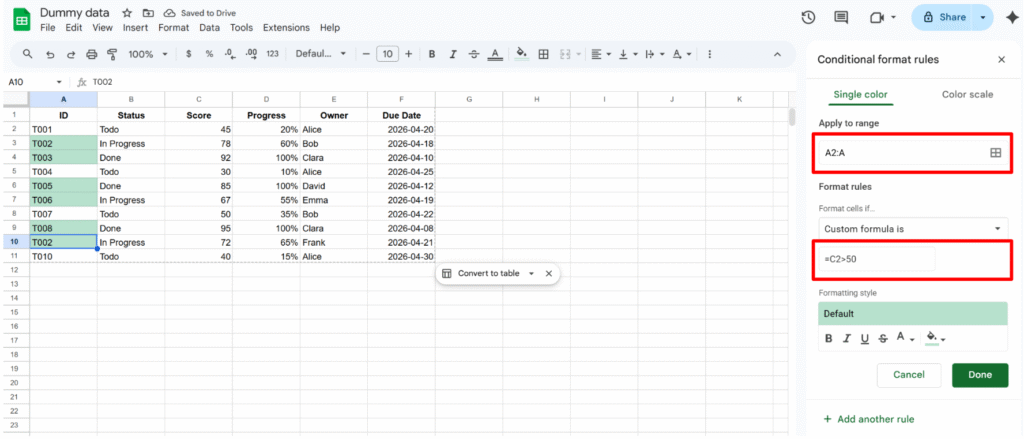Open the comments icon in the header
The image size is (1024, 439).
[x=841, y=17]
